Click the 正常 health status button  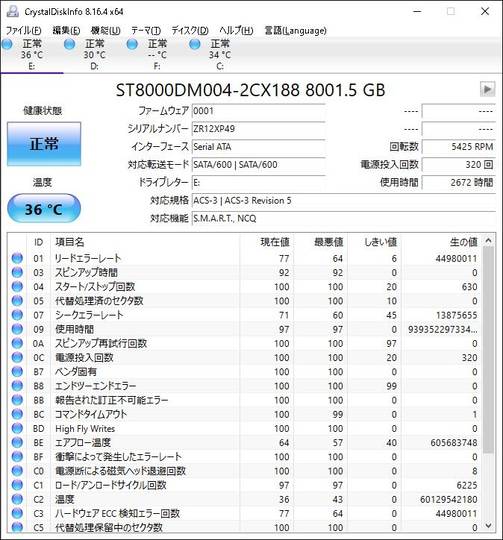[x=44, y=144]
